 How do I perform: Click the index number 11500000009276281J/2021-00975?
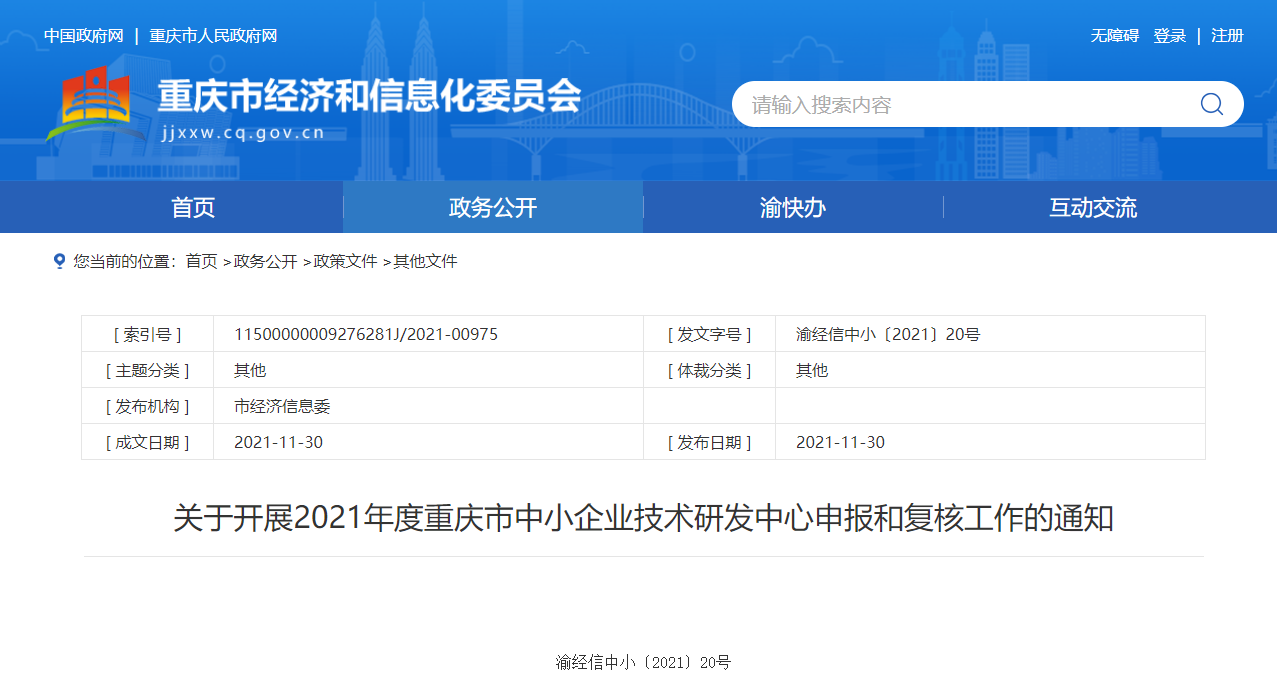click(366, 334)
